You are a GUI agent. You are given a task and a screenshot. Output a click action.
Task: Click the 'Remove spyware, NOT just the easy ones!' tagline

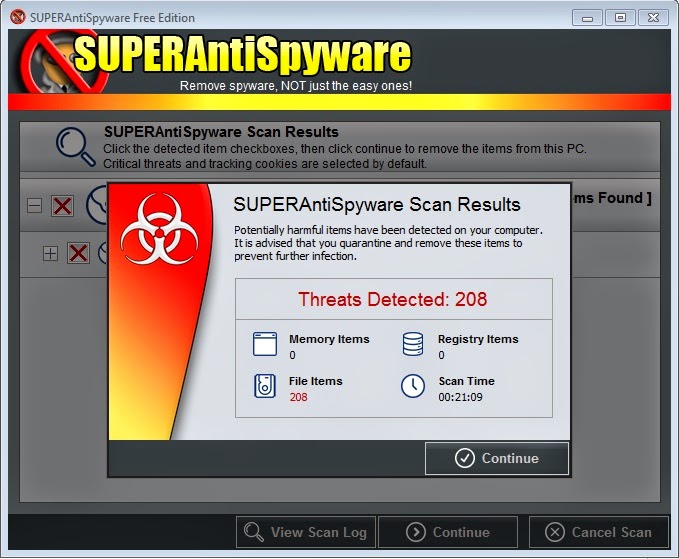[296, 86]
